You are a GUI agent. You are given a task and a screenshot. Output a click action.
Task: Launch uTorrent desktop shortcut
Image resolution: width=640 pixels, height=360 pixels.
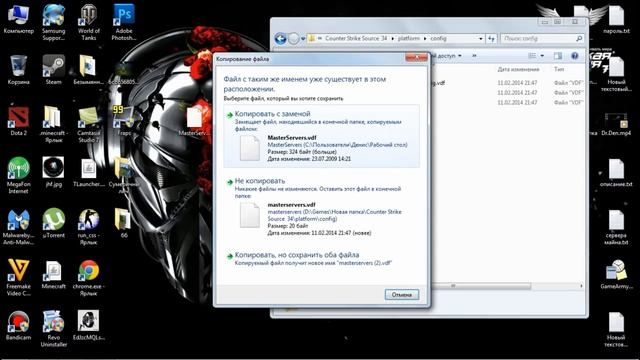tap(53, 224)
